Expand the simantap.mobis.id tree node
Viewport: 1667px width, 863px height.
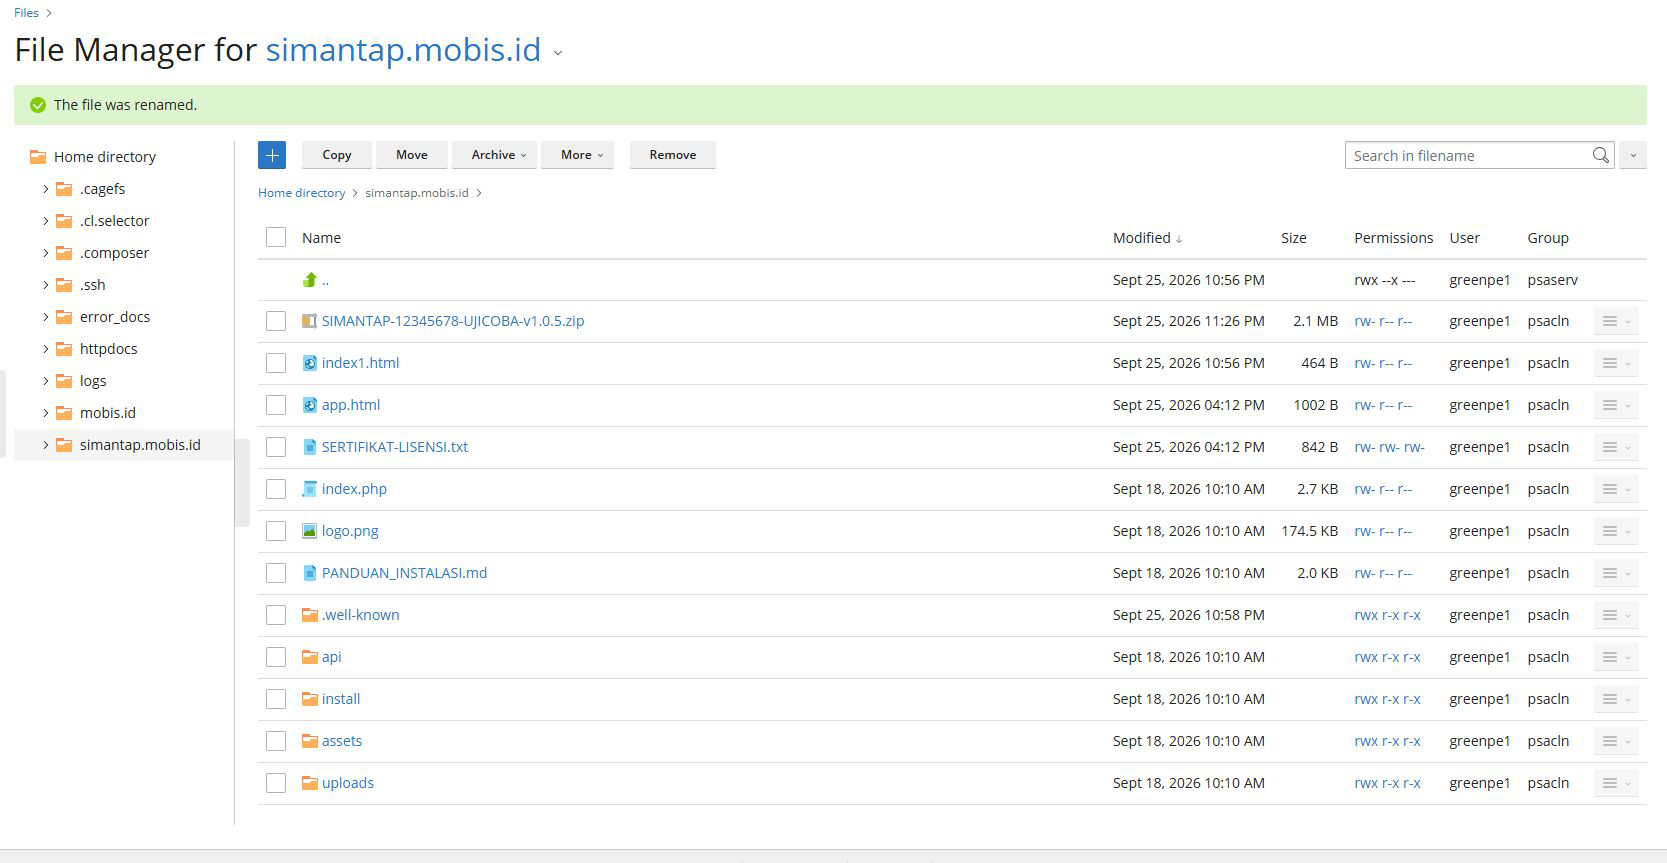[x=45, y=445]
